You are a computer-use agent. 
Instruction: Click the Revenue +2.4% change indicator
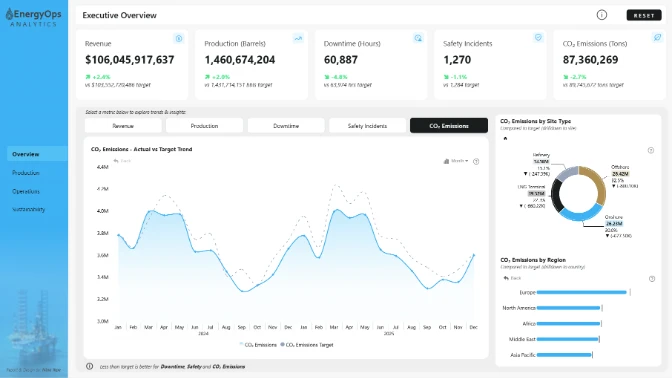point(98,77)
